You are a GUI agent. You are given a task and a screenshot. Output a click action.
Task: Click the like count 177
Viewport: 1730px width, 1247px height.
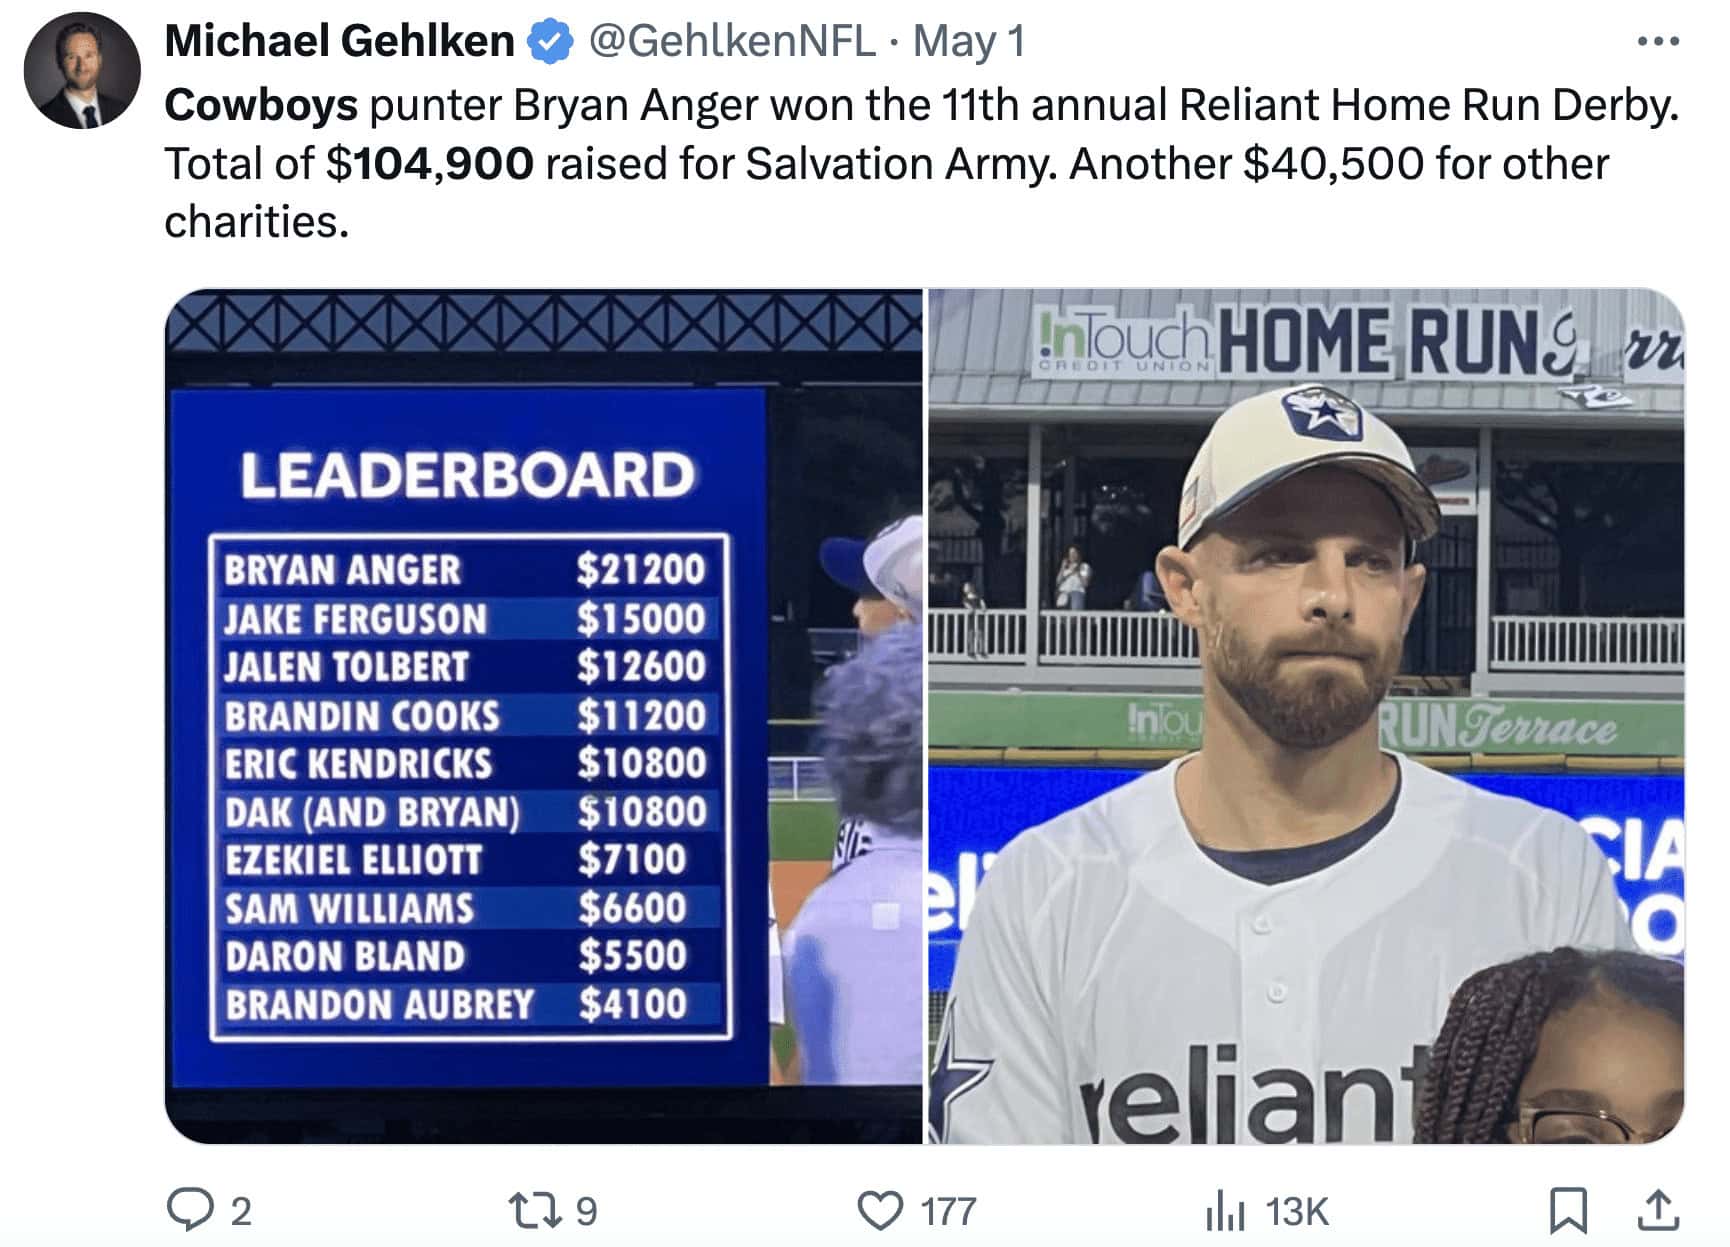[x=948, y=1212]
